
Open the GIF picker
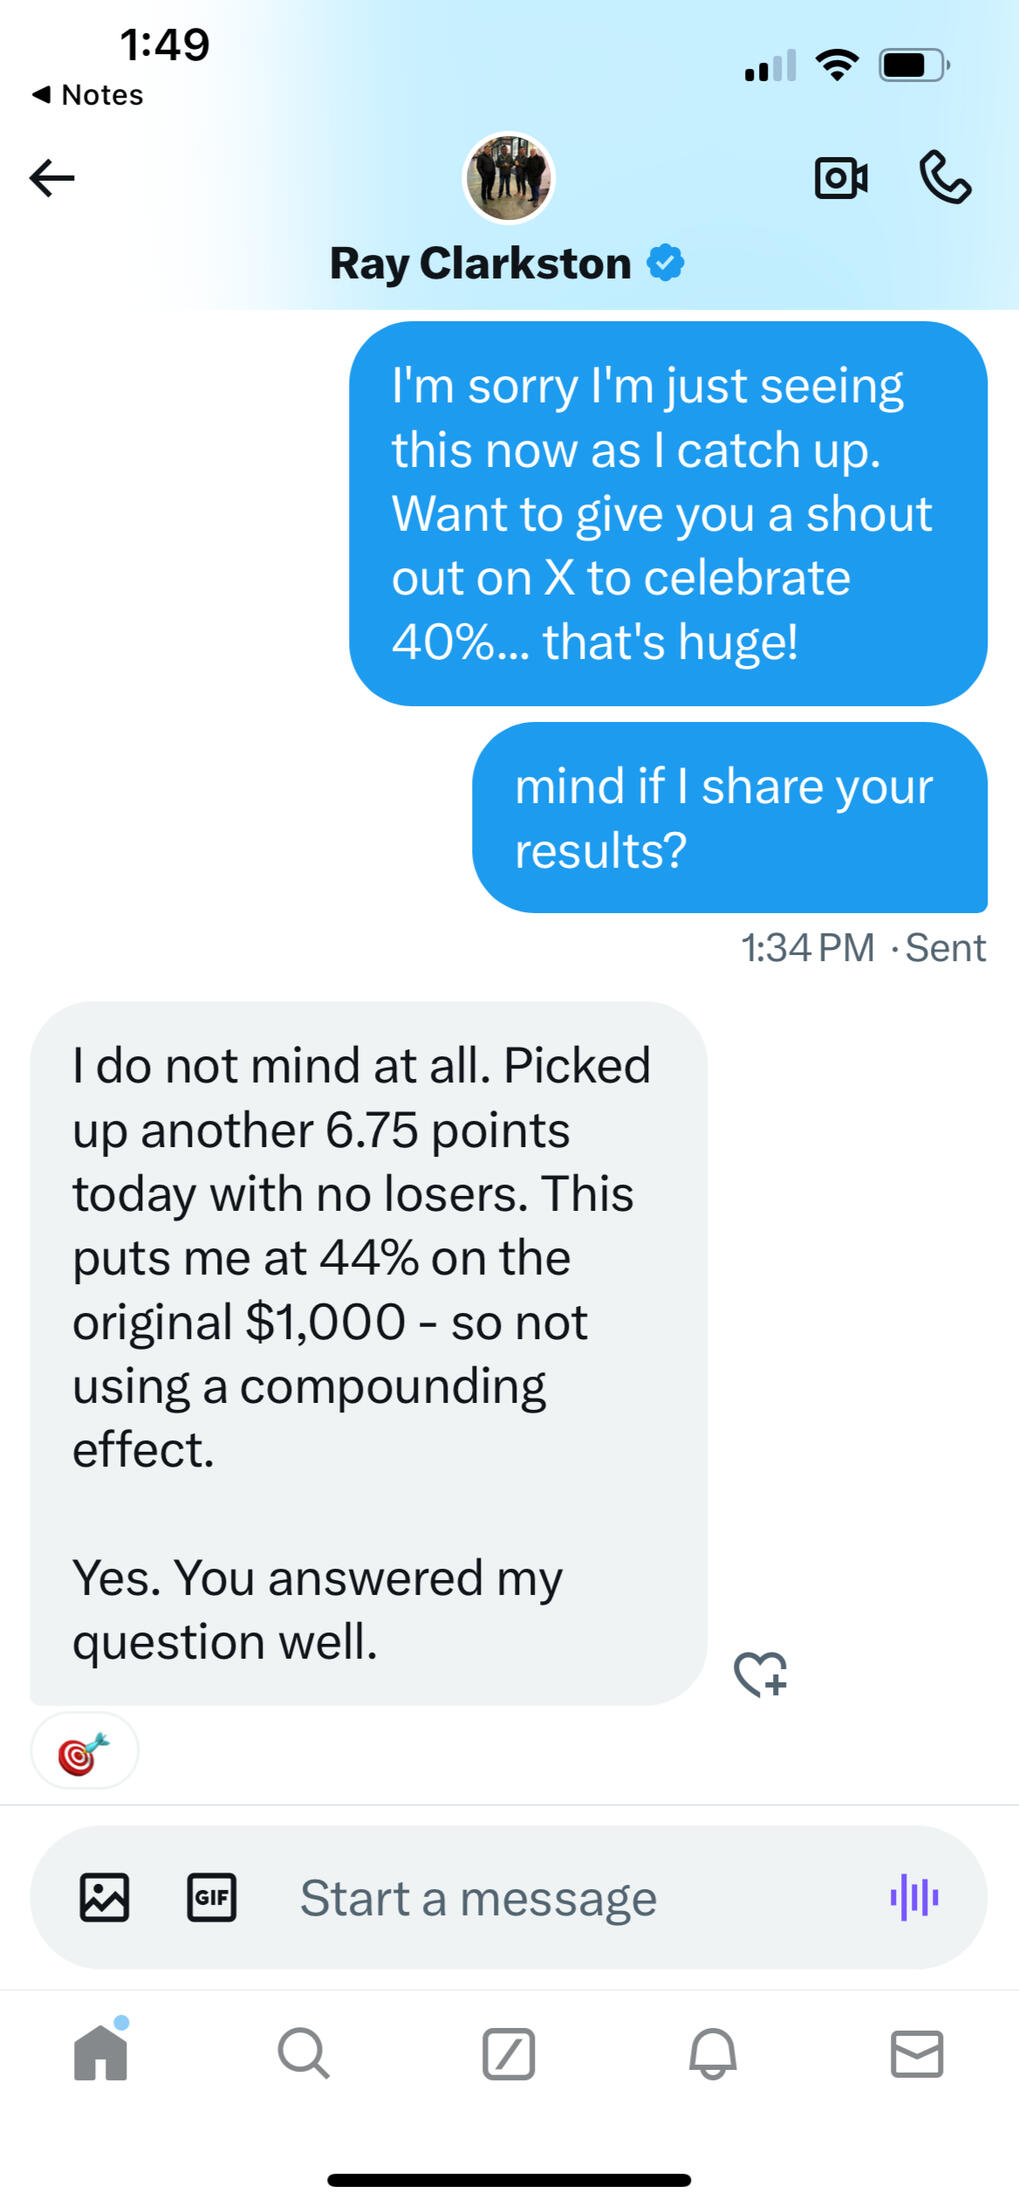212,1897
